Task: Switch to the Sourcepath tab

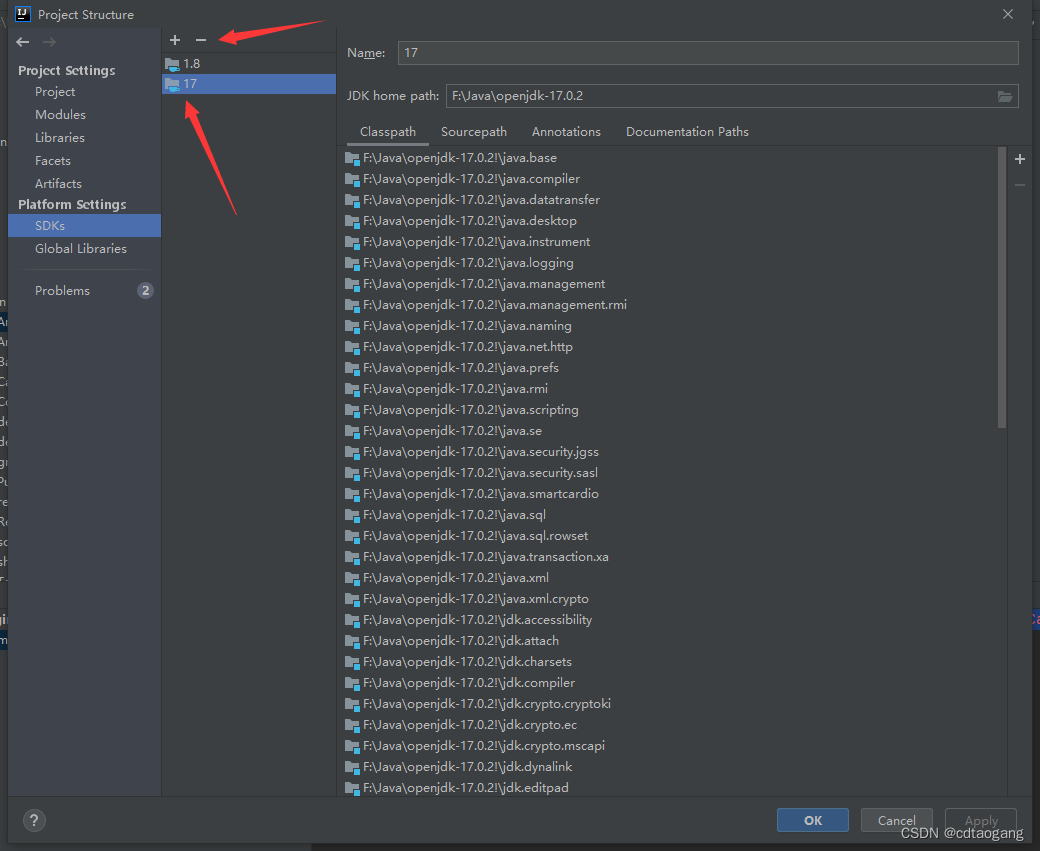Action: 474,132
